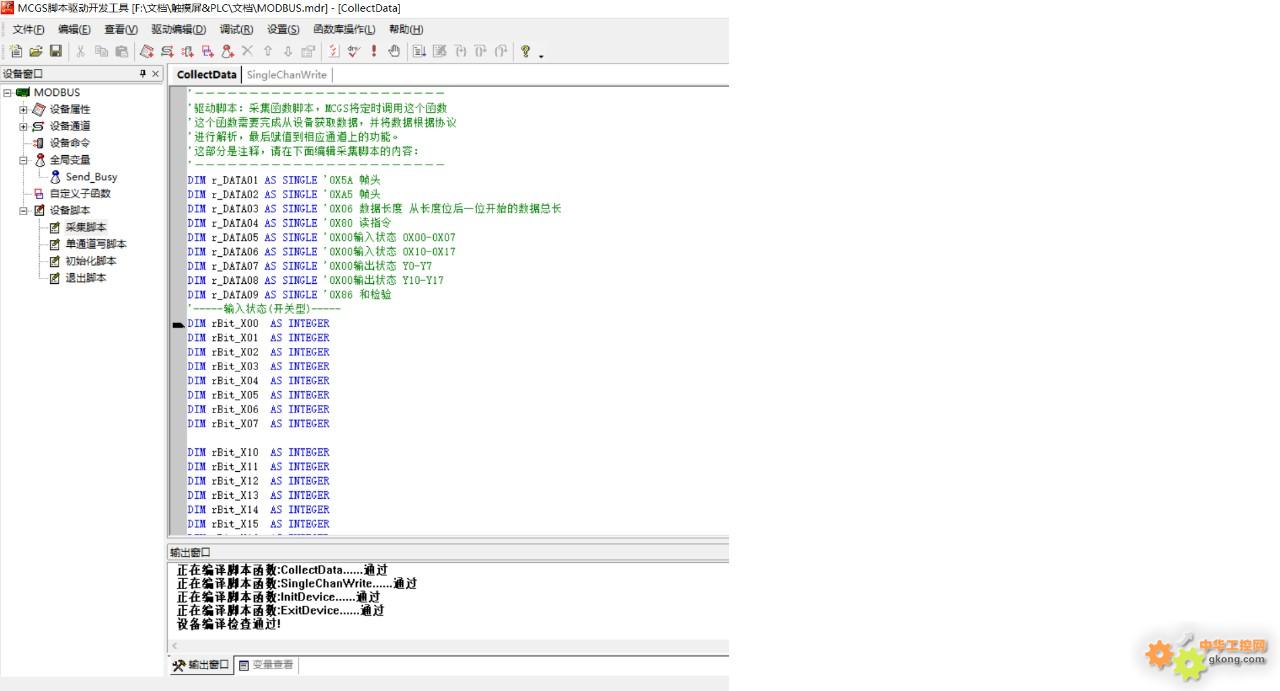
Task: Click the add device command toolbar icon
Action: pyautogui.click(x=187, y=51)
